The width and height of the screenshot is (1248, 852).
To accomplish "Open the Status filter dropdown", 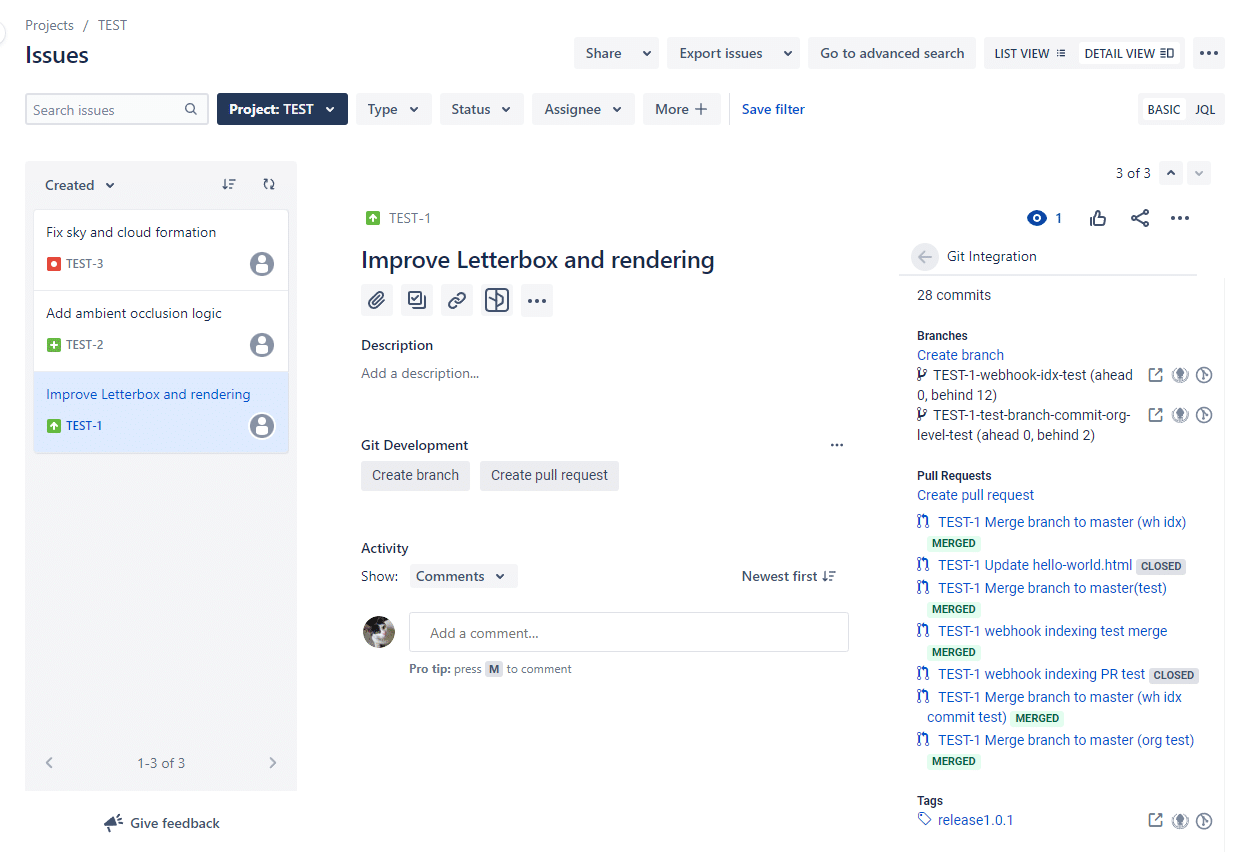I will pos(481,109).
